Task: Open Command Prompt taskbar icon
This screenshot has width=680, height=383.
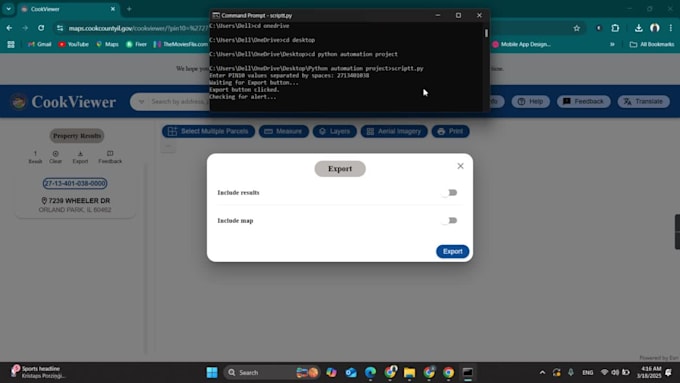Action: click(x=468, y=372)
